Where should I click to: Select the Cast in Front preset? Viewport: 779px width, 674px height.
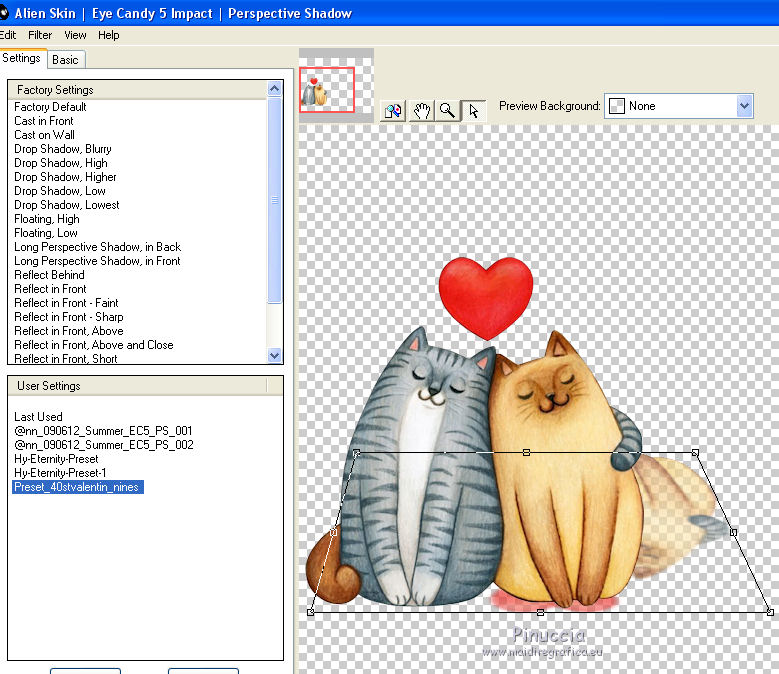44,121
